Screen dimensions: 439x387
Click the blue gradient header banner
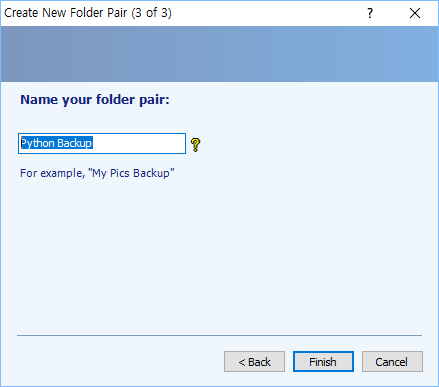point(219,54)
